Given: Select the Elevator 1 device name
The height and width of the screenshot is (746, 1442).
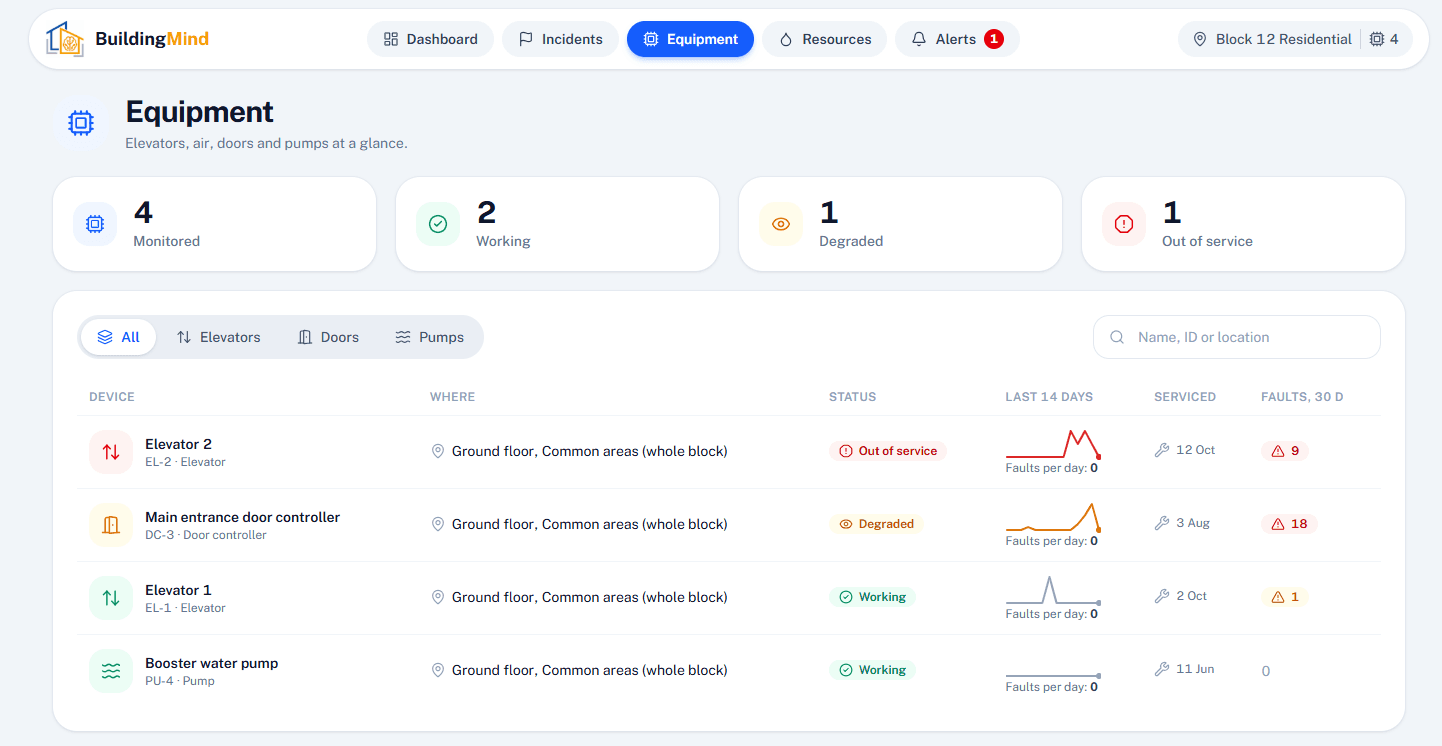Looking at the screenshot, I should click(x=178, y=590).
